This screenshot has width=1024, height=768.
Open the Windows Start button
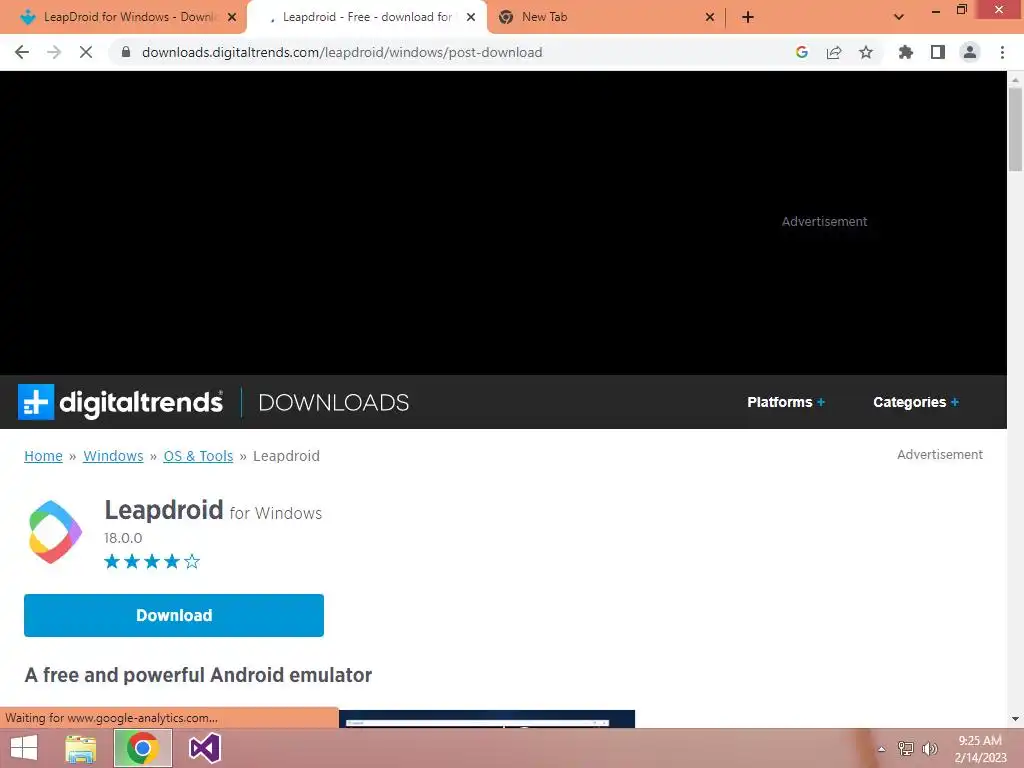tap(24, 748)
